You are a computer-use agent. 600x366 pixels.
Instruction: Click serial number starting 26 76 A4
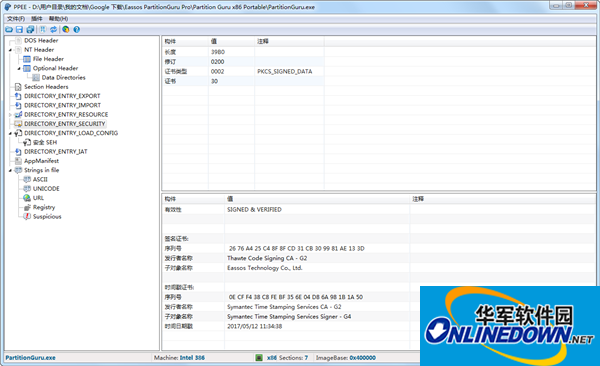pyautogui.click(x=297, y=248)
